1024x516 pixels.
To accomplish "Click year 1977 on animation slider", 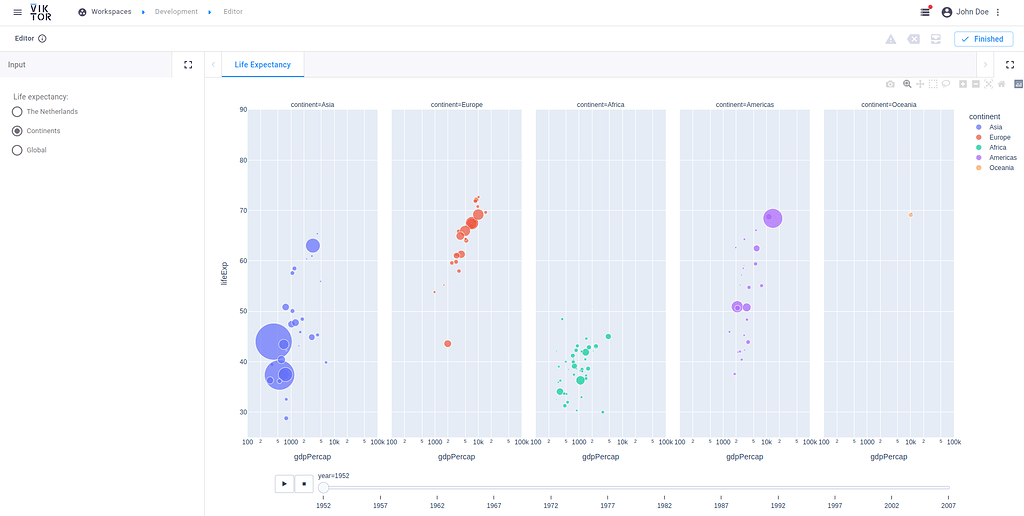I will pyautogui.click(x=607, y=505).
